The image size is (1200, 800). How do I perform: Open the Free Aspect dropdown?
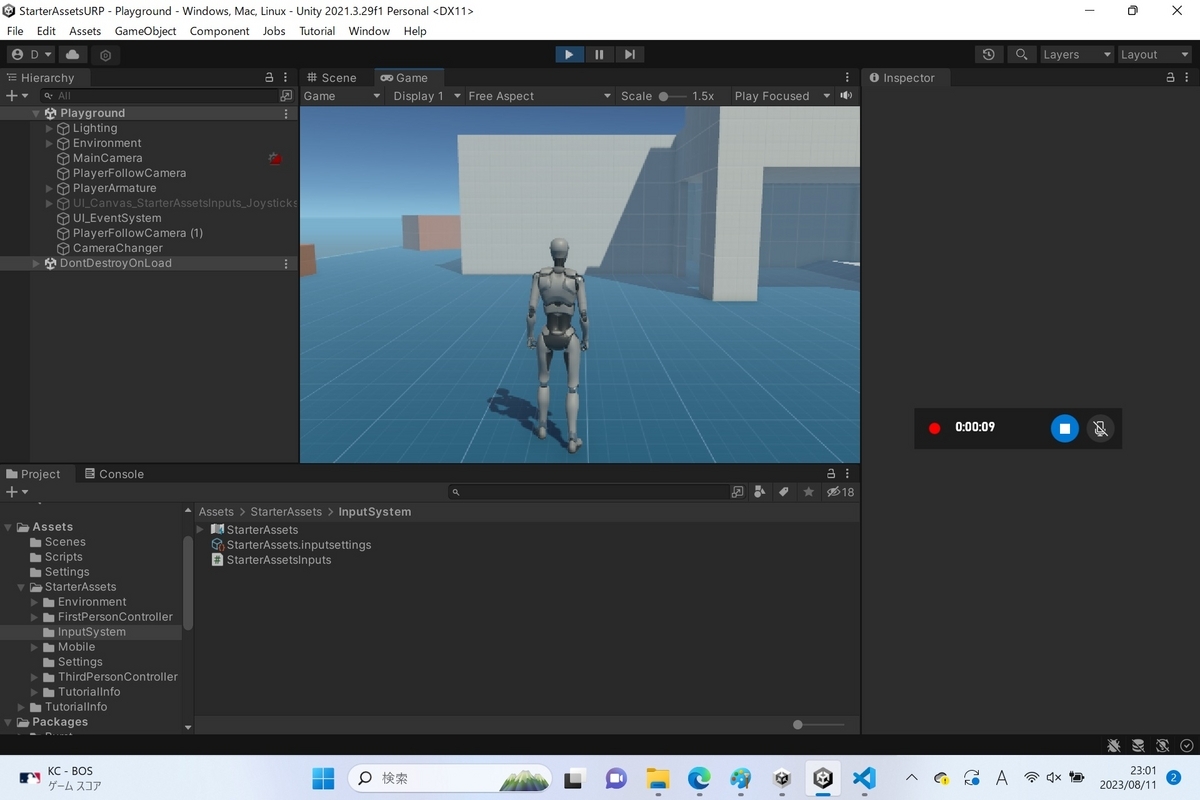[539, 96]
